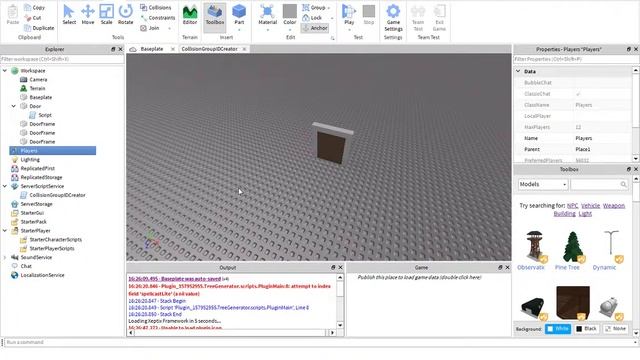Select the CollisionGroupIDCreator script item

click(57, 195)
